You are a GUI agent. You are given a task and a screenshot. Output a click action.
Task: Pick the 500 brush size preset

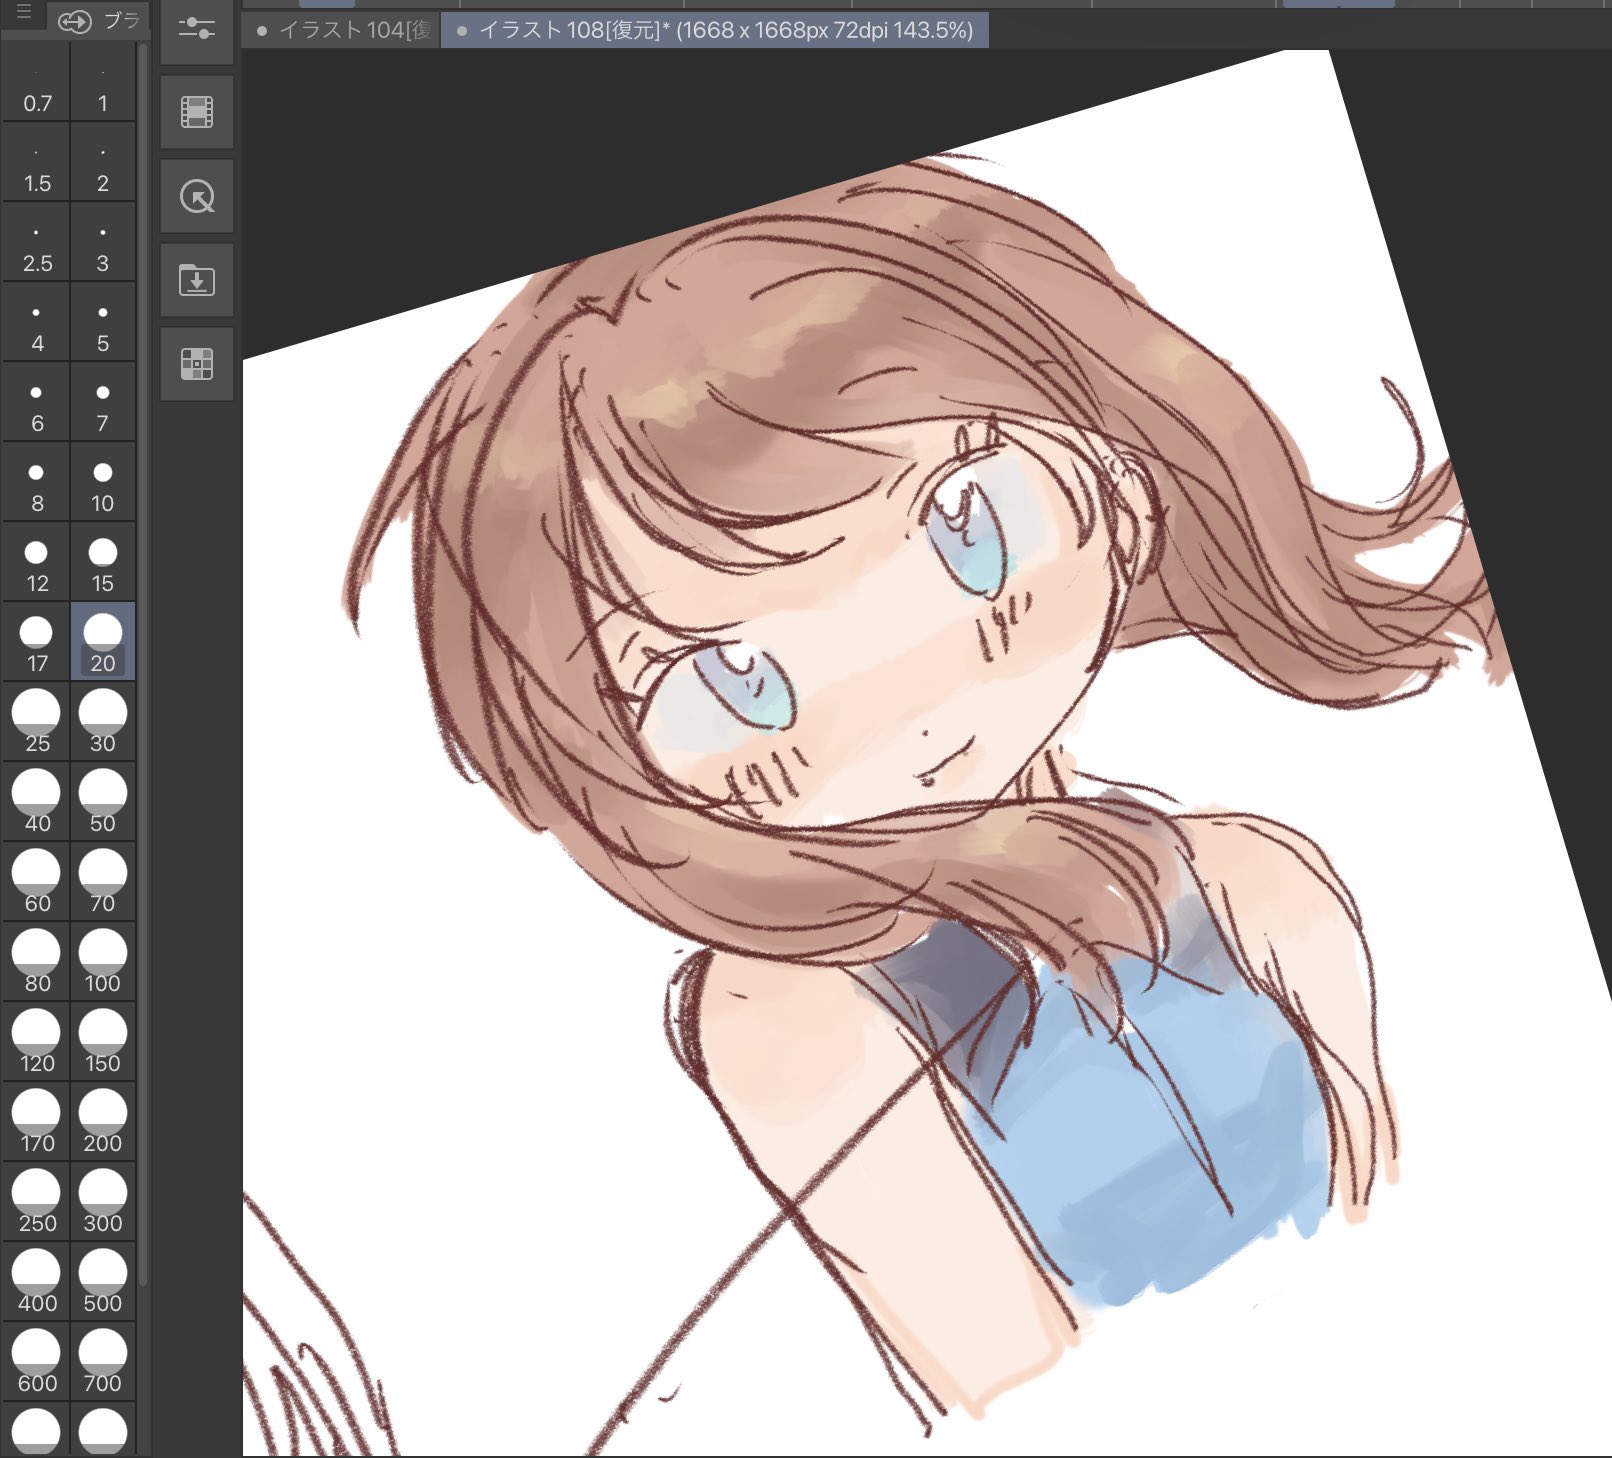point(102,1282)
